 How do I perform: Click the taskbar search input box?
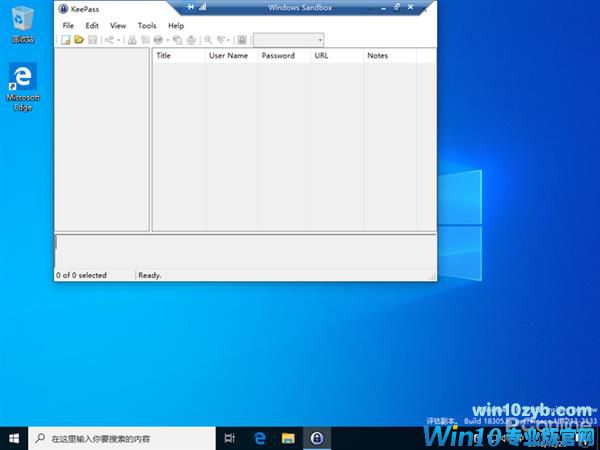tap(122, 438)
